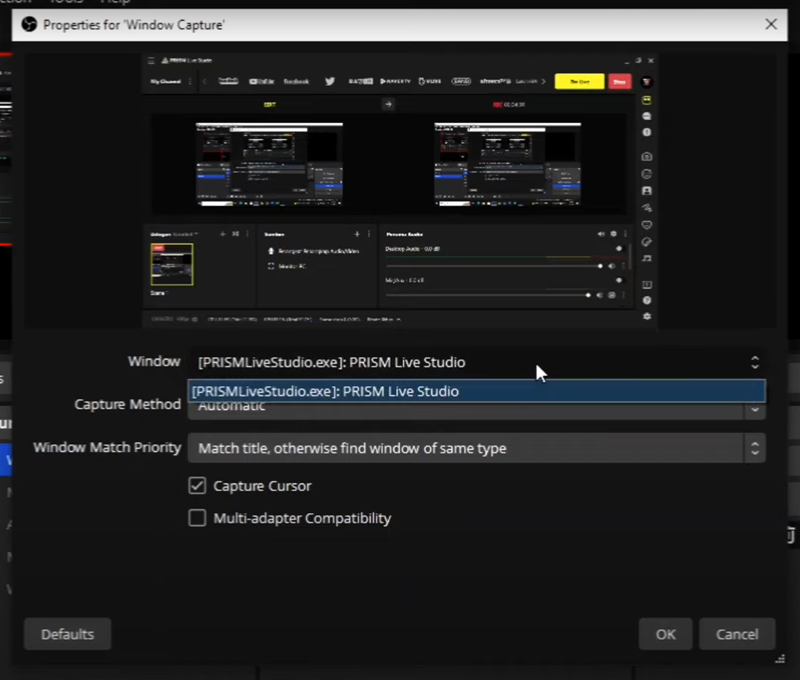Confirm the properties with OK
The image size is (800, 680).
click(x=666, y=634)
